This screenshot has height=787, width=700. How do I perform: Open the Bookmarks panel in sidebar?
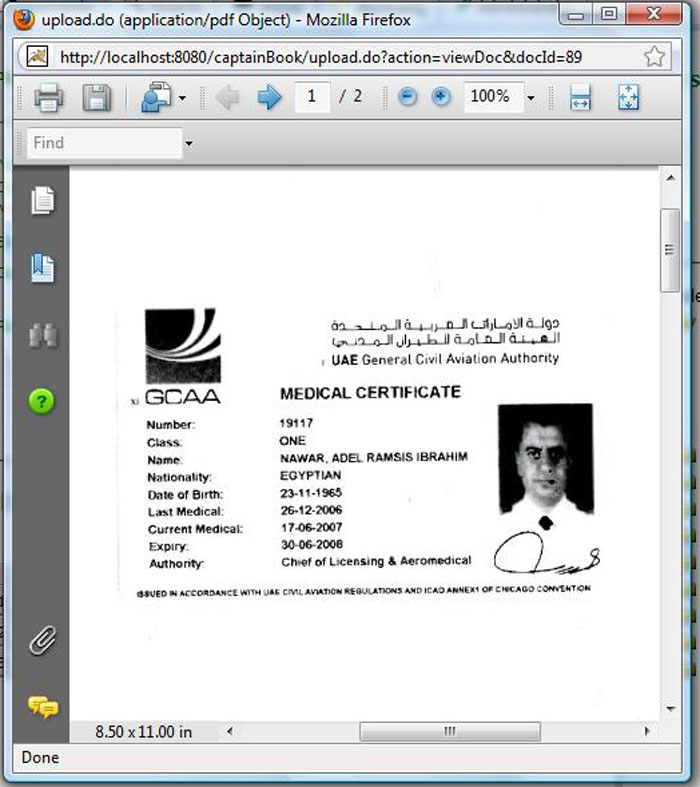tap(42, 268)
